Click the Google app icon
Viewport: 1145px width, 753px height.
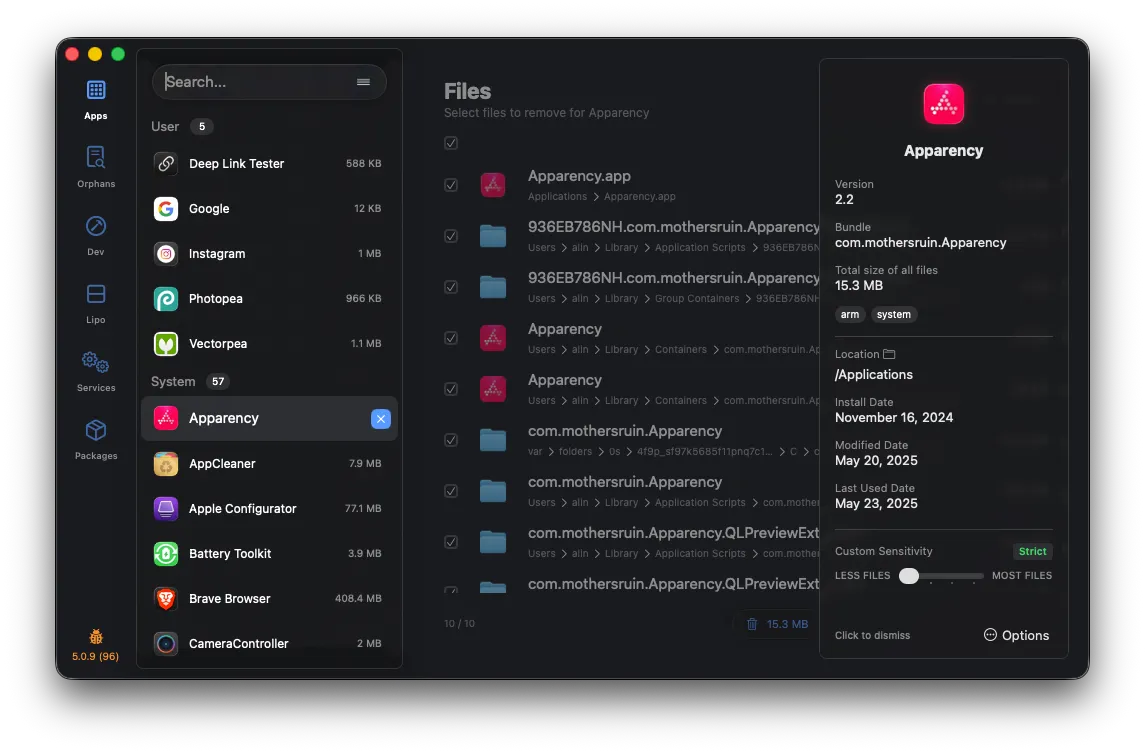166,209
